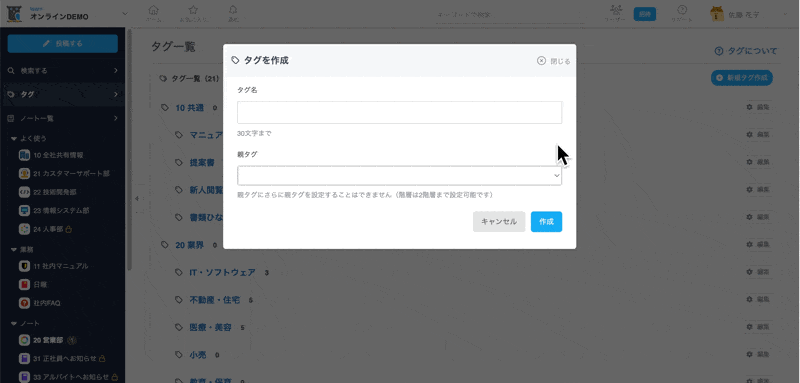Open favorites via the star icon
800x383 pixels.
tap(193, 10)
